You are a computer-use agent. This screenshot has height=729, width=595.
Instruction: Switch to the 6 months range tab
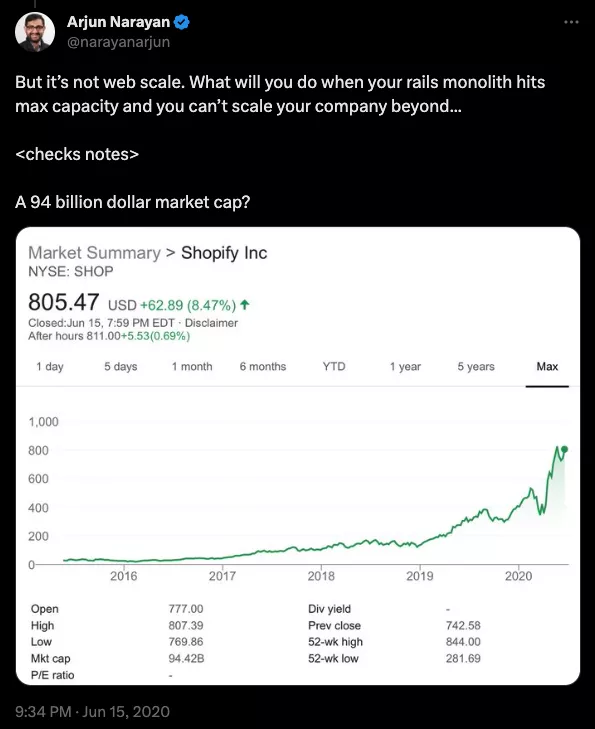[x=263, y=366]
